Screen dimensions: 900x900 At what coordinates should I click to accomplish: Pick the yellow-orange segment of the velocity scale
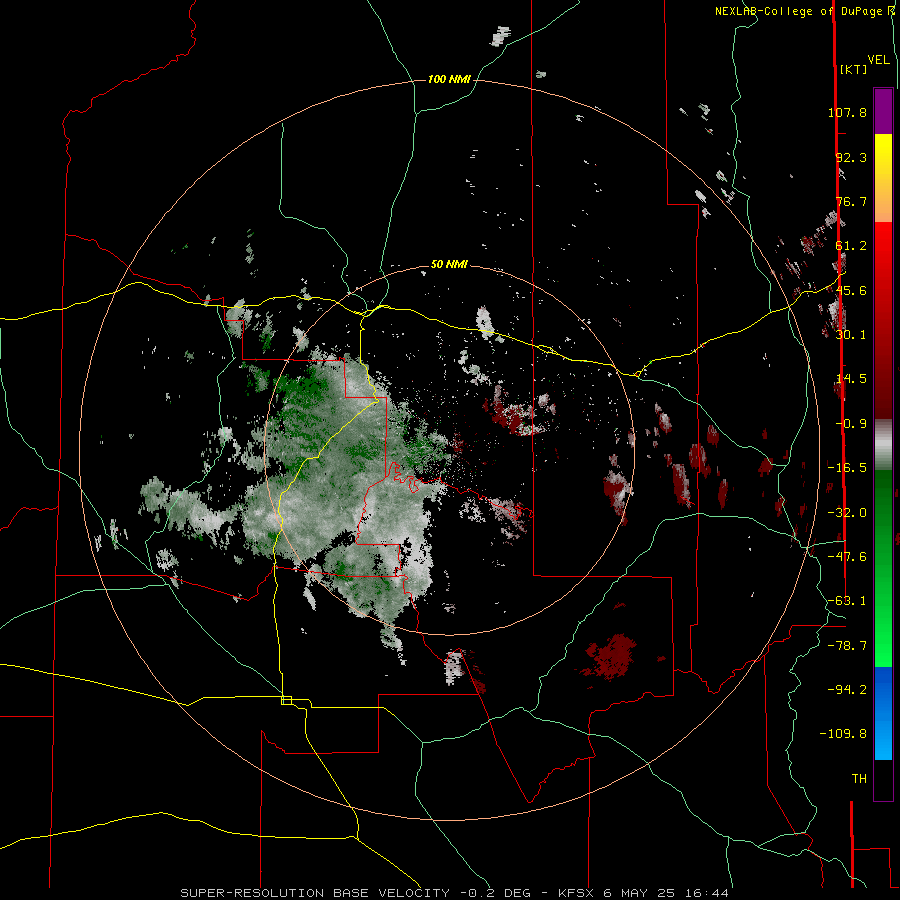tap(883, 178)
